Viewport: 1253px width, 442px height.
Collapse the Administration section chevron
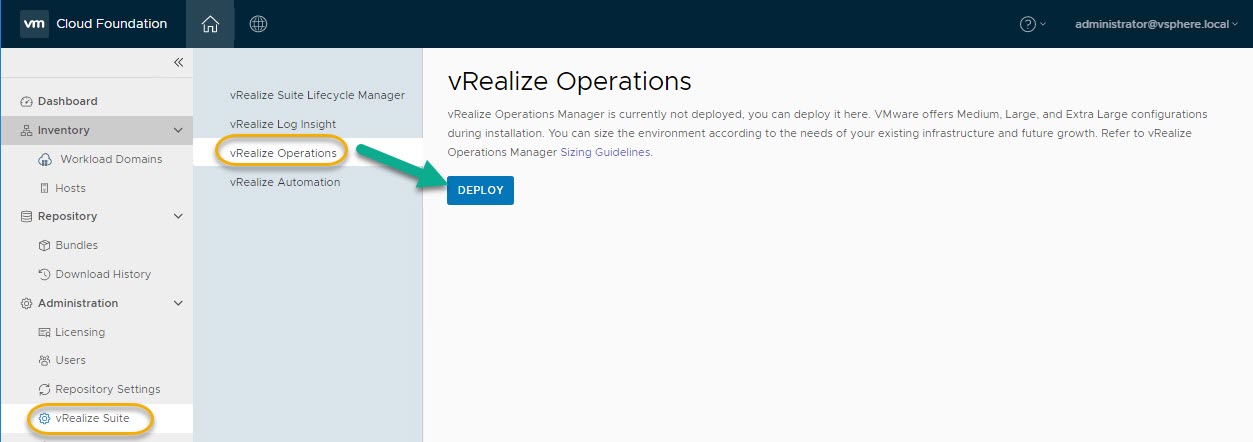click(x=178, y=303)
